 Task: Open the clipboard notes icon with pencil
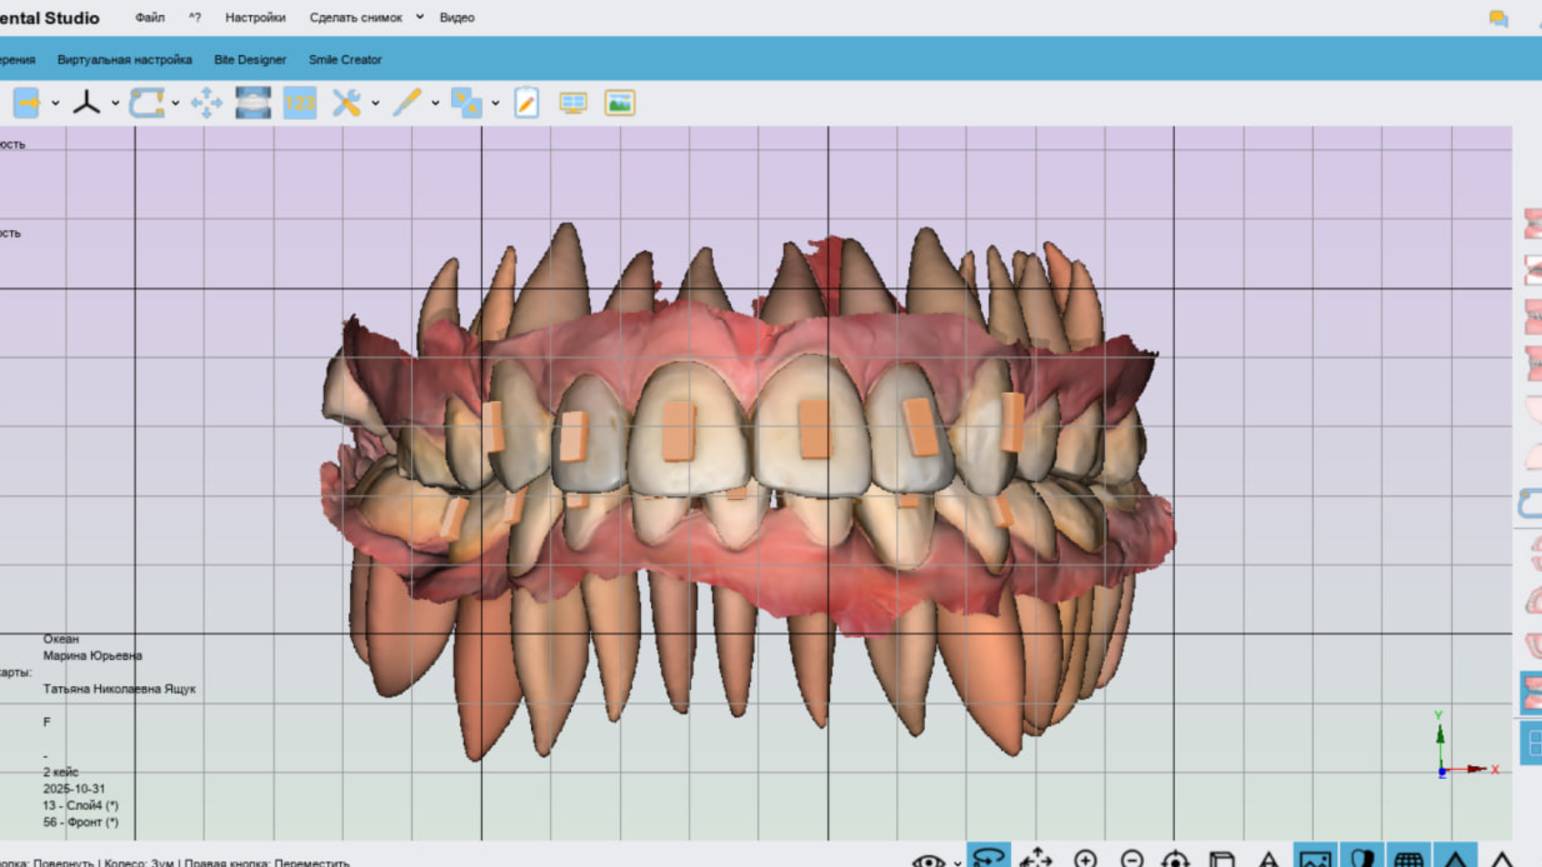pos(526,103)
